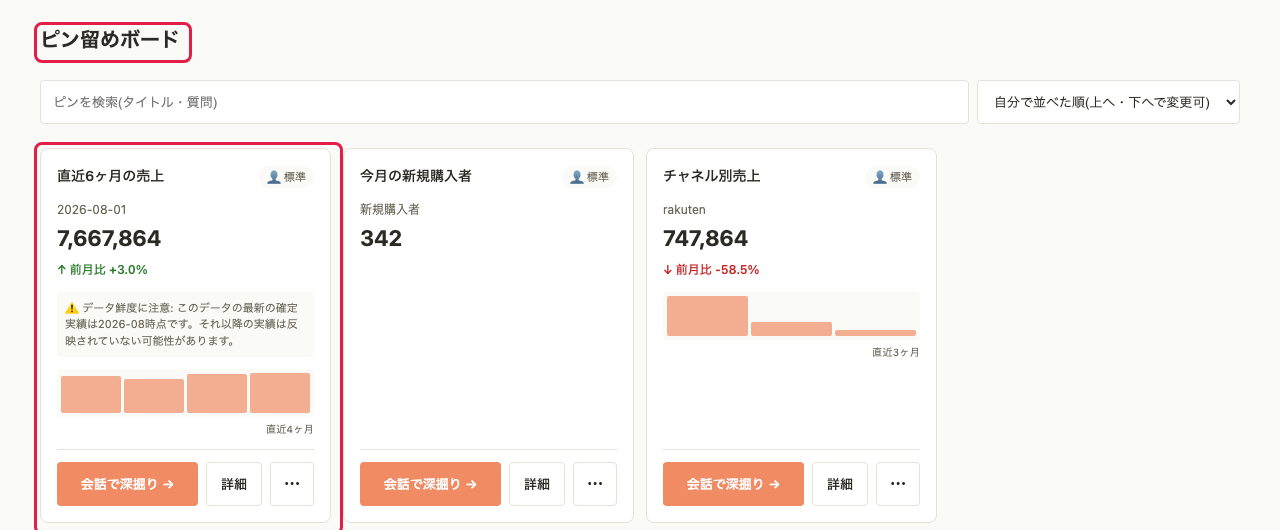Click the 前月比 +3.0% indicator

tap(102, 270)
